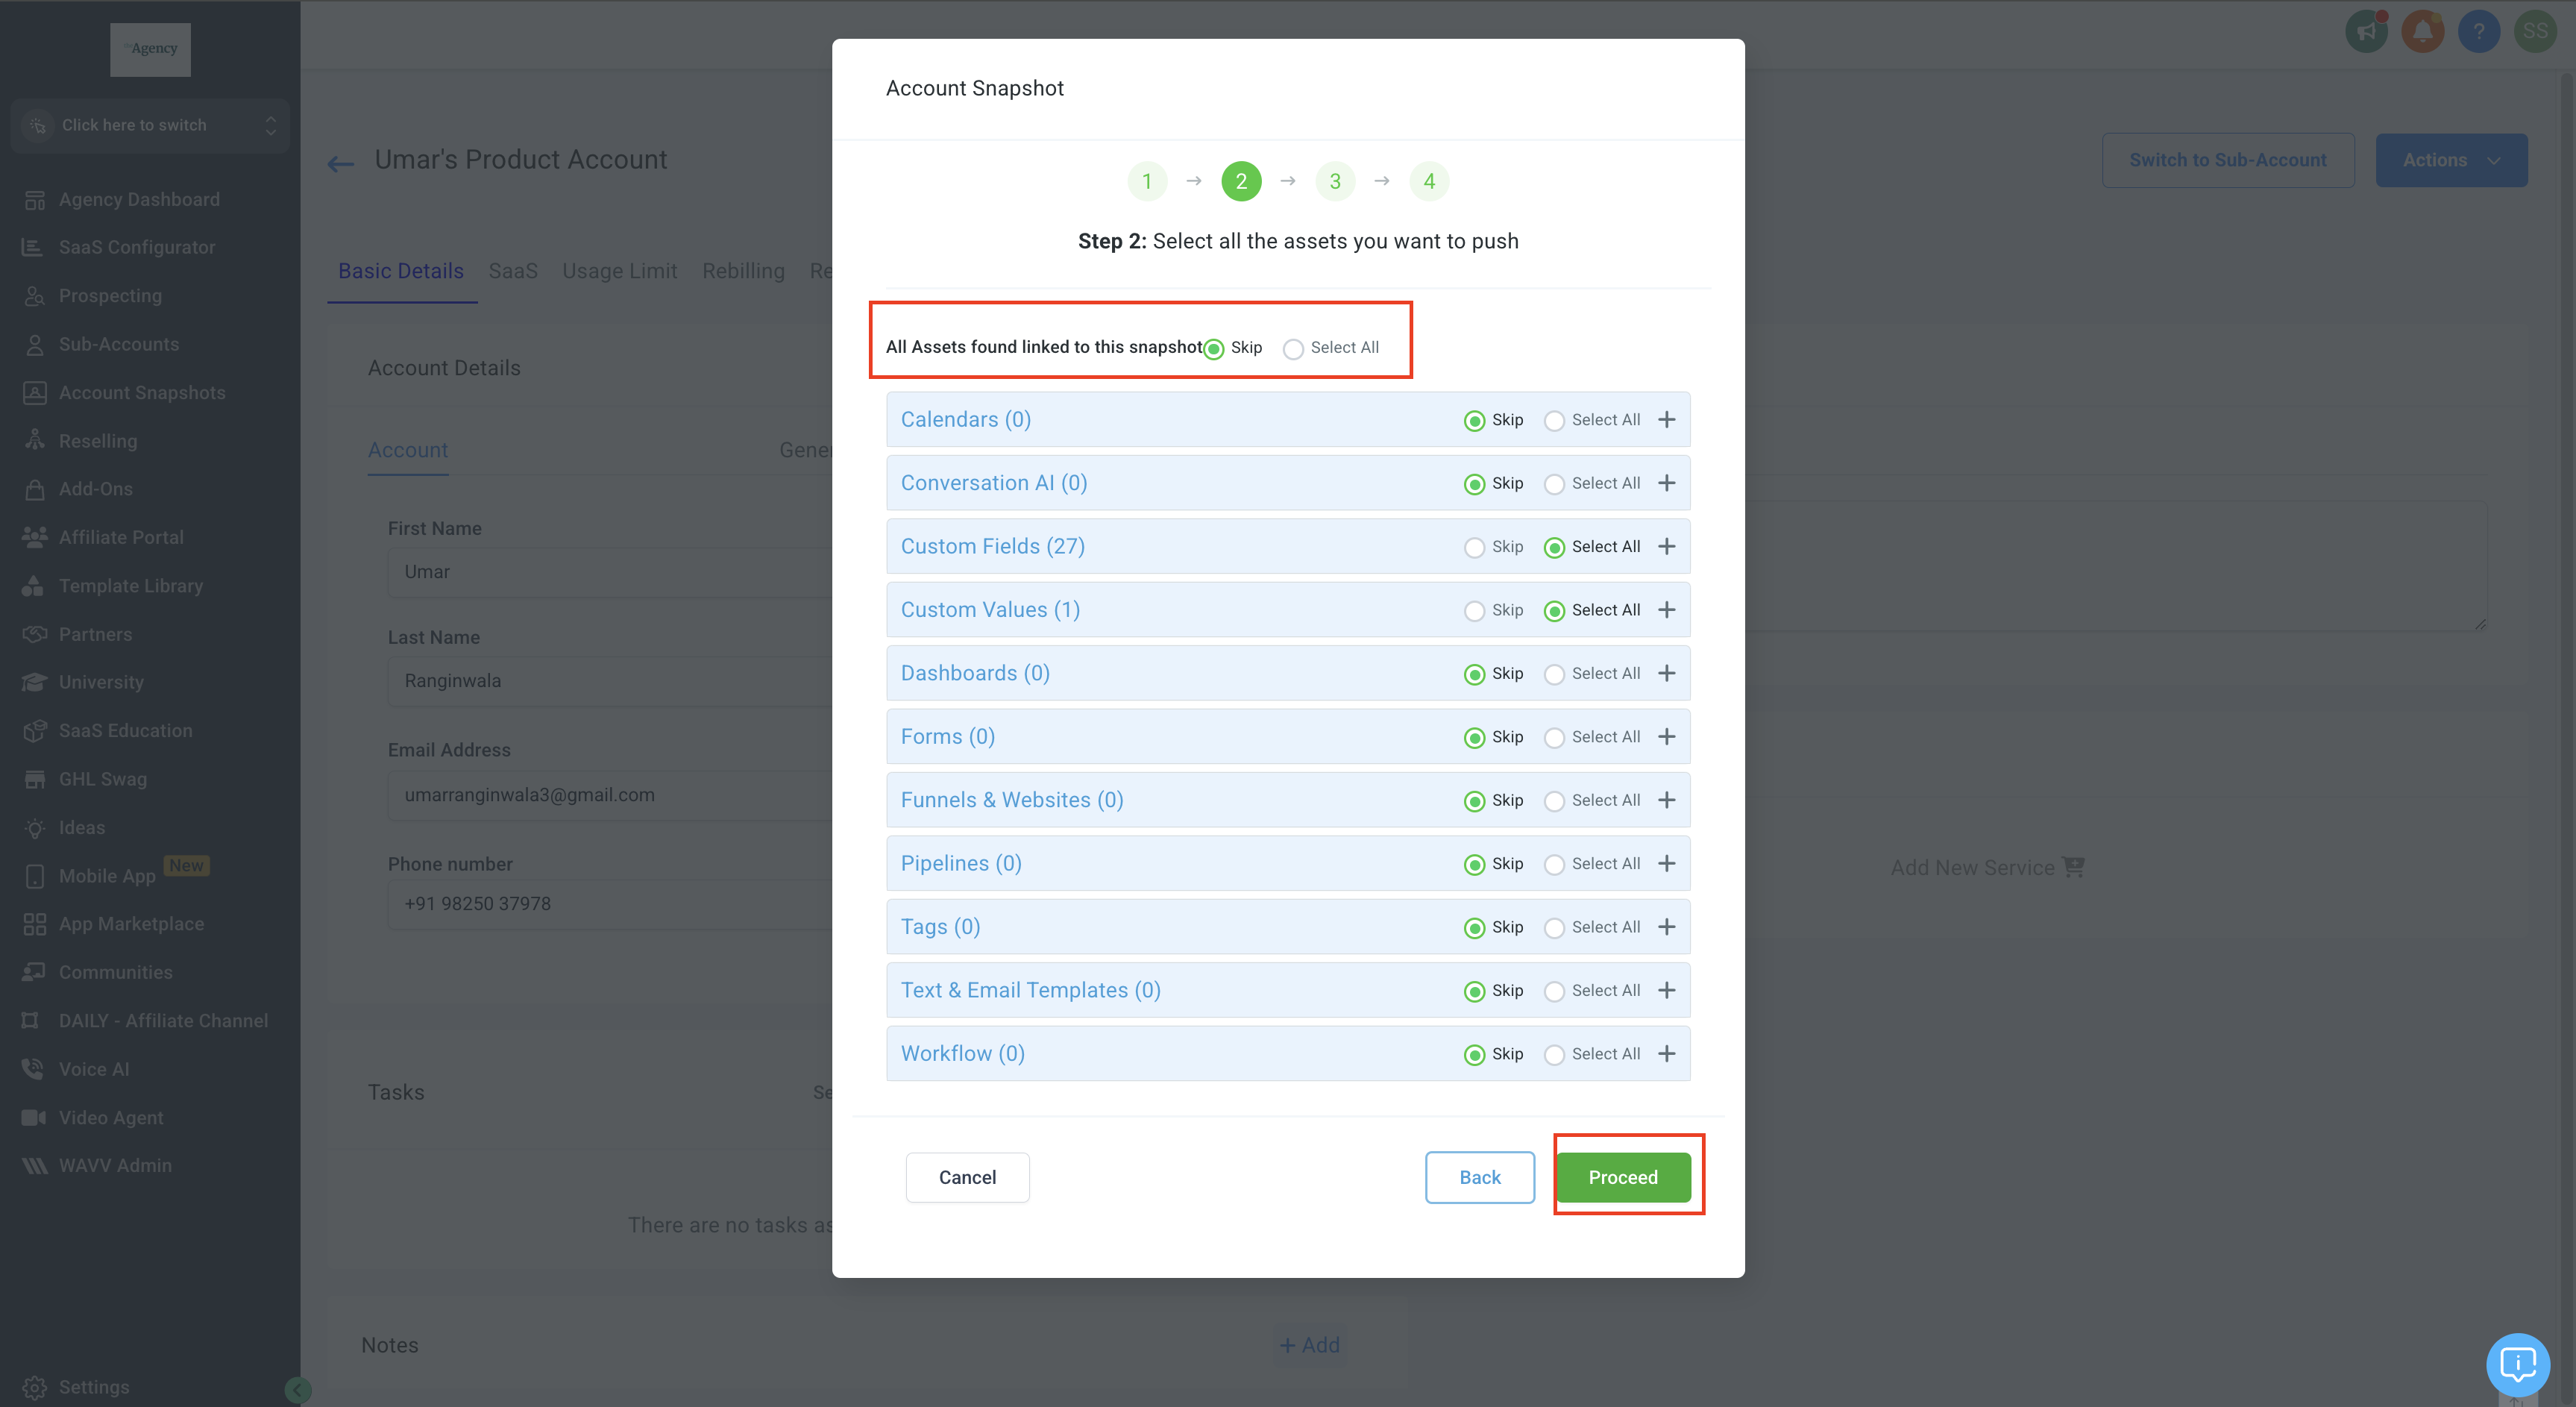
Task: Click the Cancel button
Action: (967, 1177)
